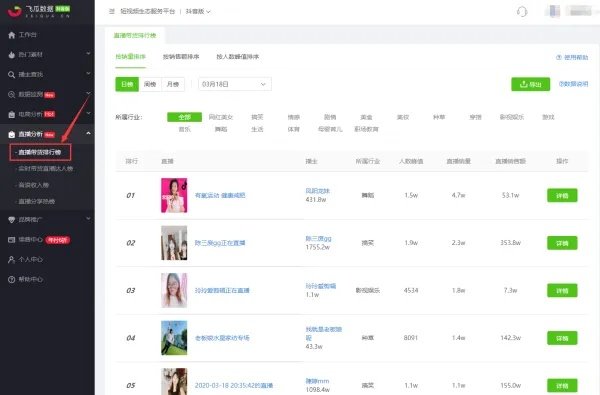Open the 使用帮助 link
Viewport: 600px width, 395px height.
point(572,57)
